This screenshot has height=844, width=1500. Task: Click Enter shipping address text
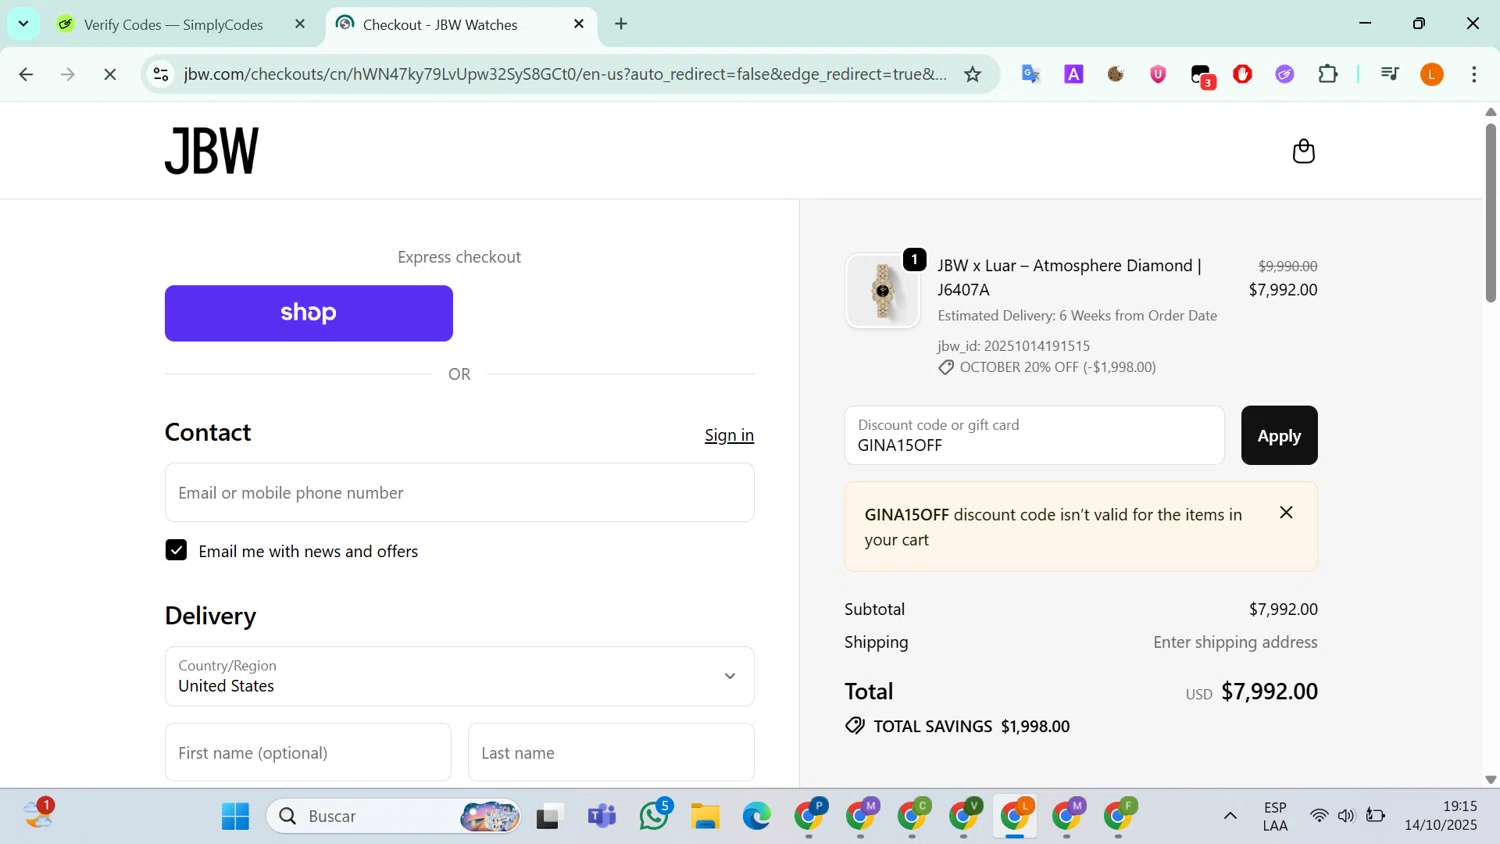pos(1235,642)
